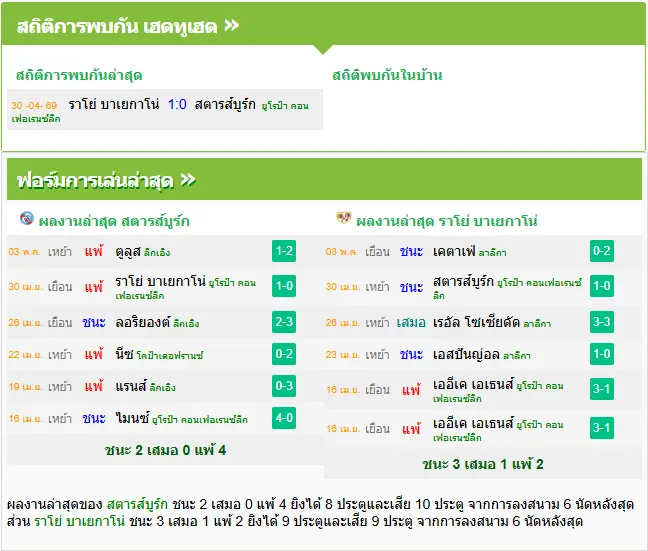
Task: Click the 1-0 score badge for เอสปันญ่อล
Action: coord(602,354)
